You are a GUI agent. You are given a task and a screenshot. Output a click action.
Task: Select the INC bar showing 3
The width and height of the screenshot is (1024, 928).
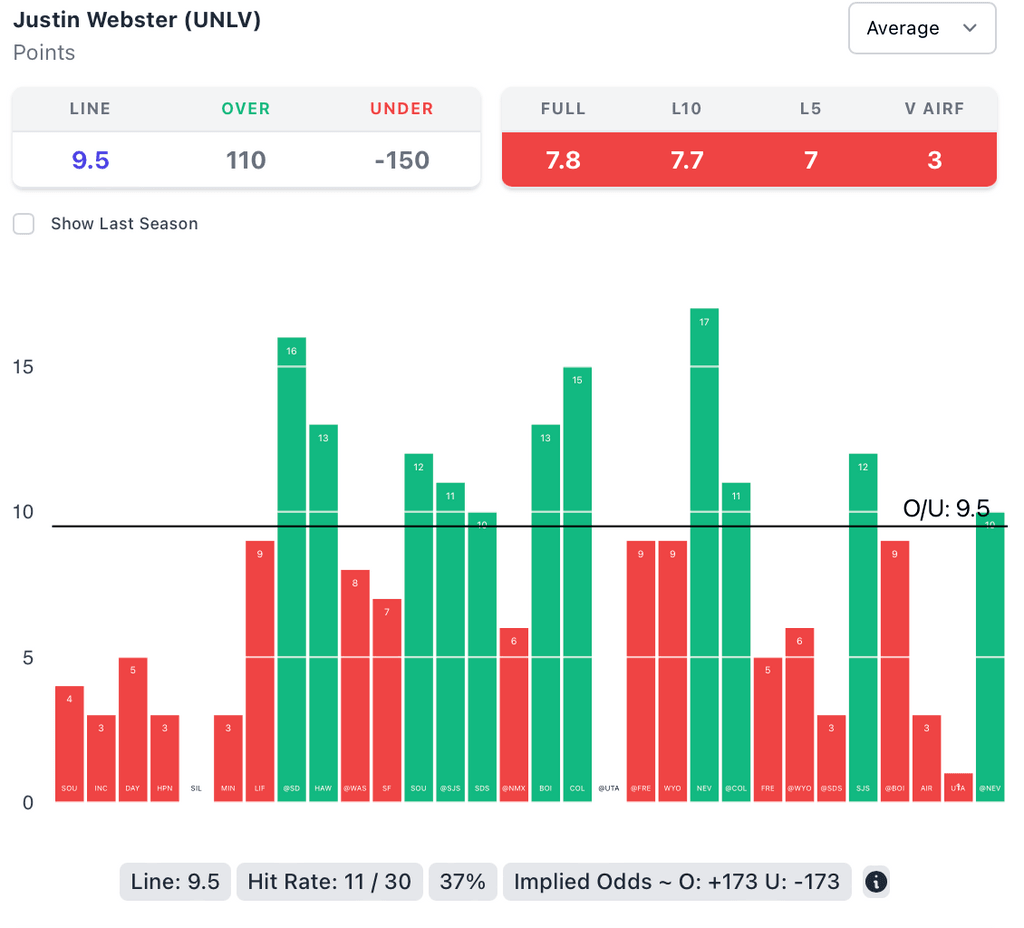[x=101, y=758]
